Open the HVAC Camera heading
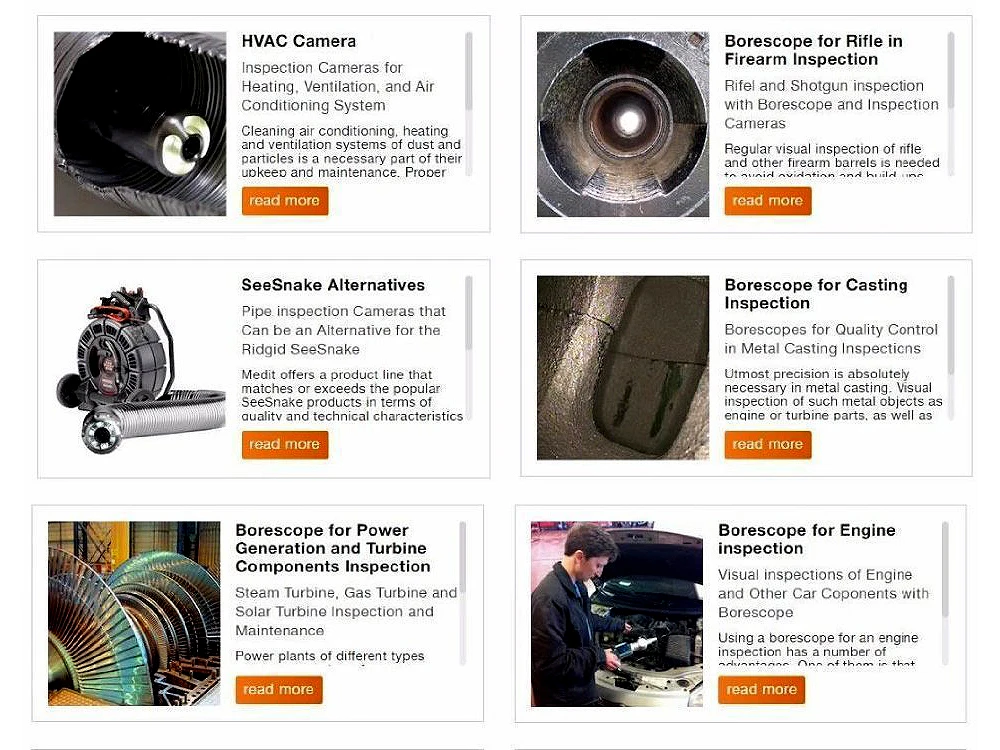The image size is (1000, 750). click(x=298, y=41)
